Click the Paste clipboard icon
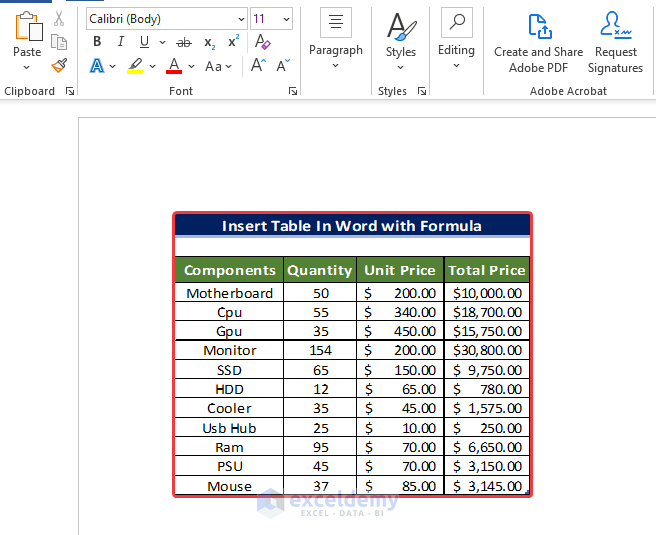The image size is (656, 535). pos(28,27)
